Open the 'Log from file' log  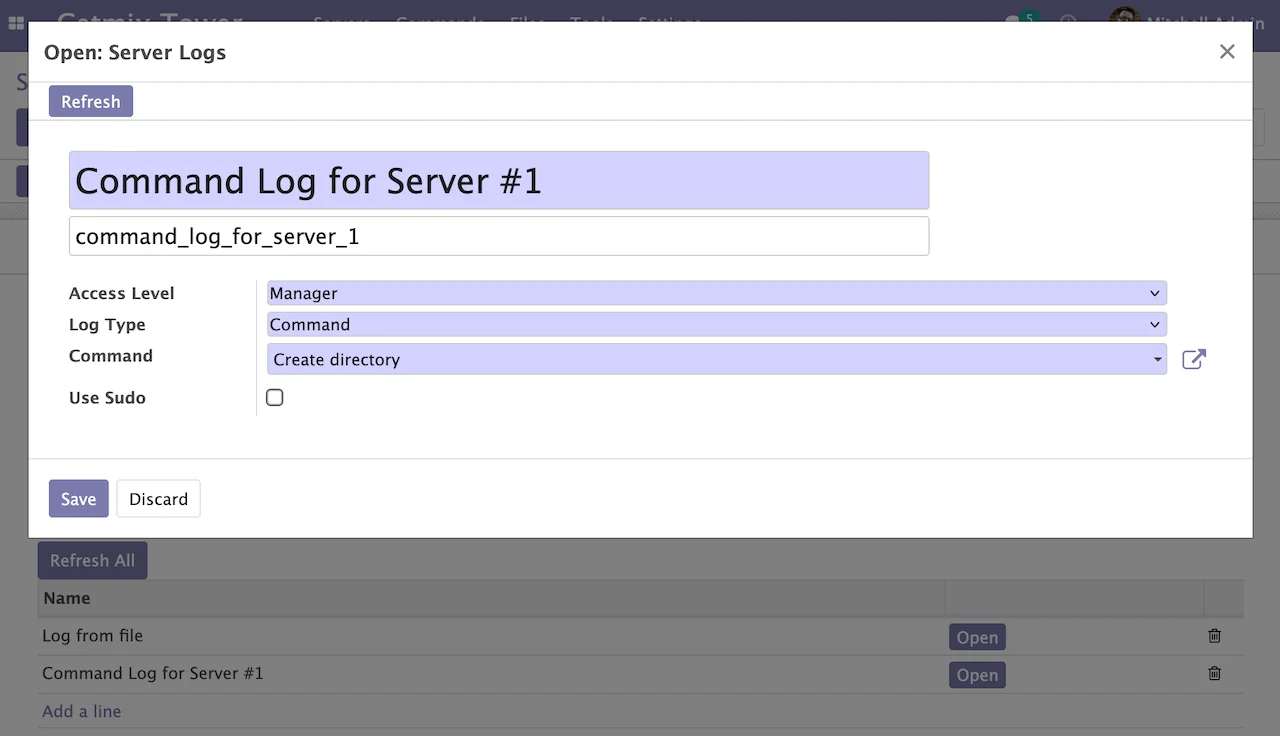coord(976,636)
